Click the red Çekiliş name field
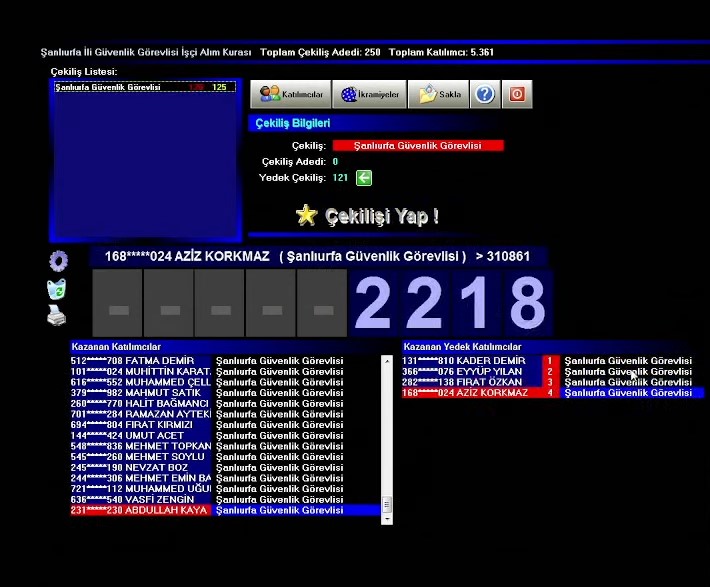 coord(418,146)
